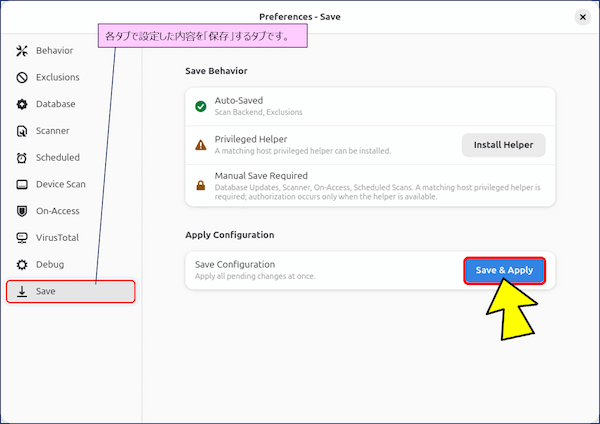The width and height of the screenshot is (600, 424).
Task: Click the Behavior tools icon
Action: tap(22, 51)
